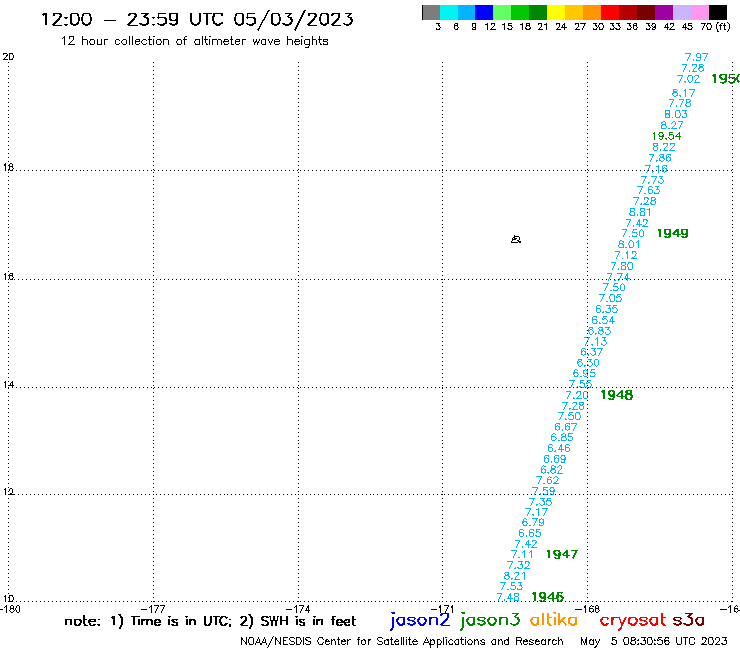Select the 7.74 wave height reading

618,277
